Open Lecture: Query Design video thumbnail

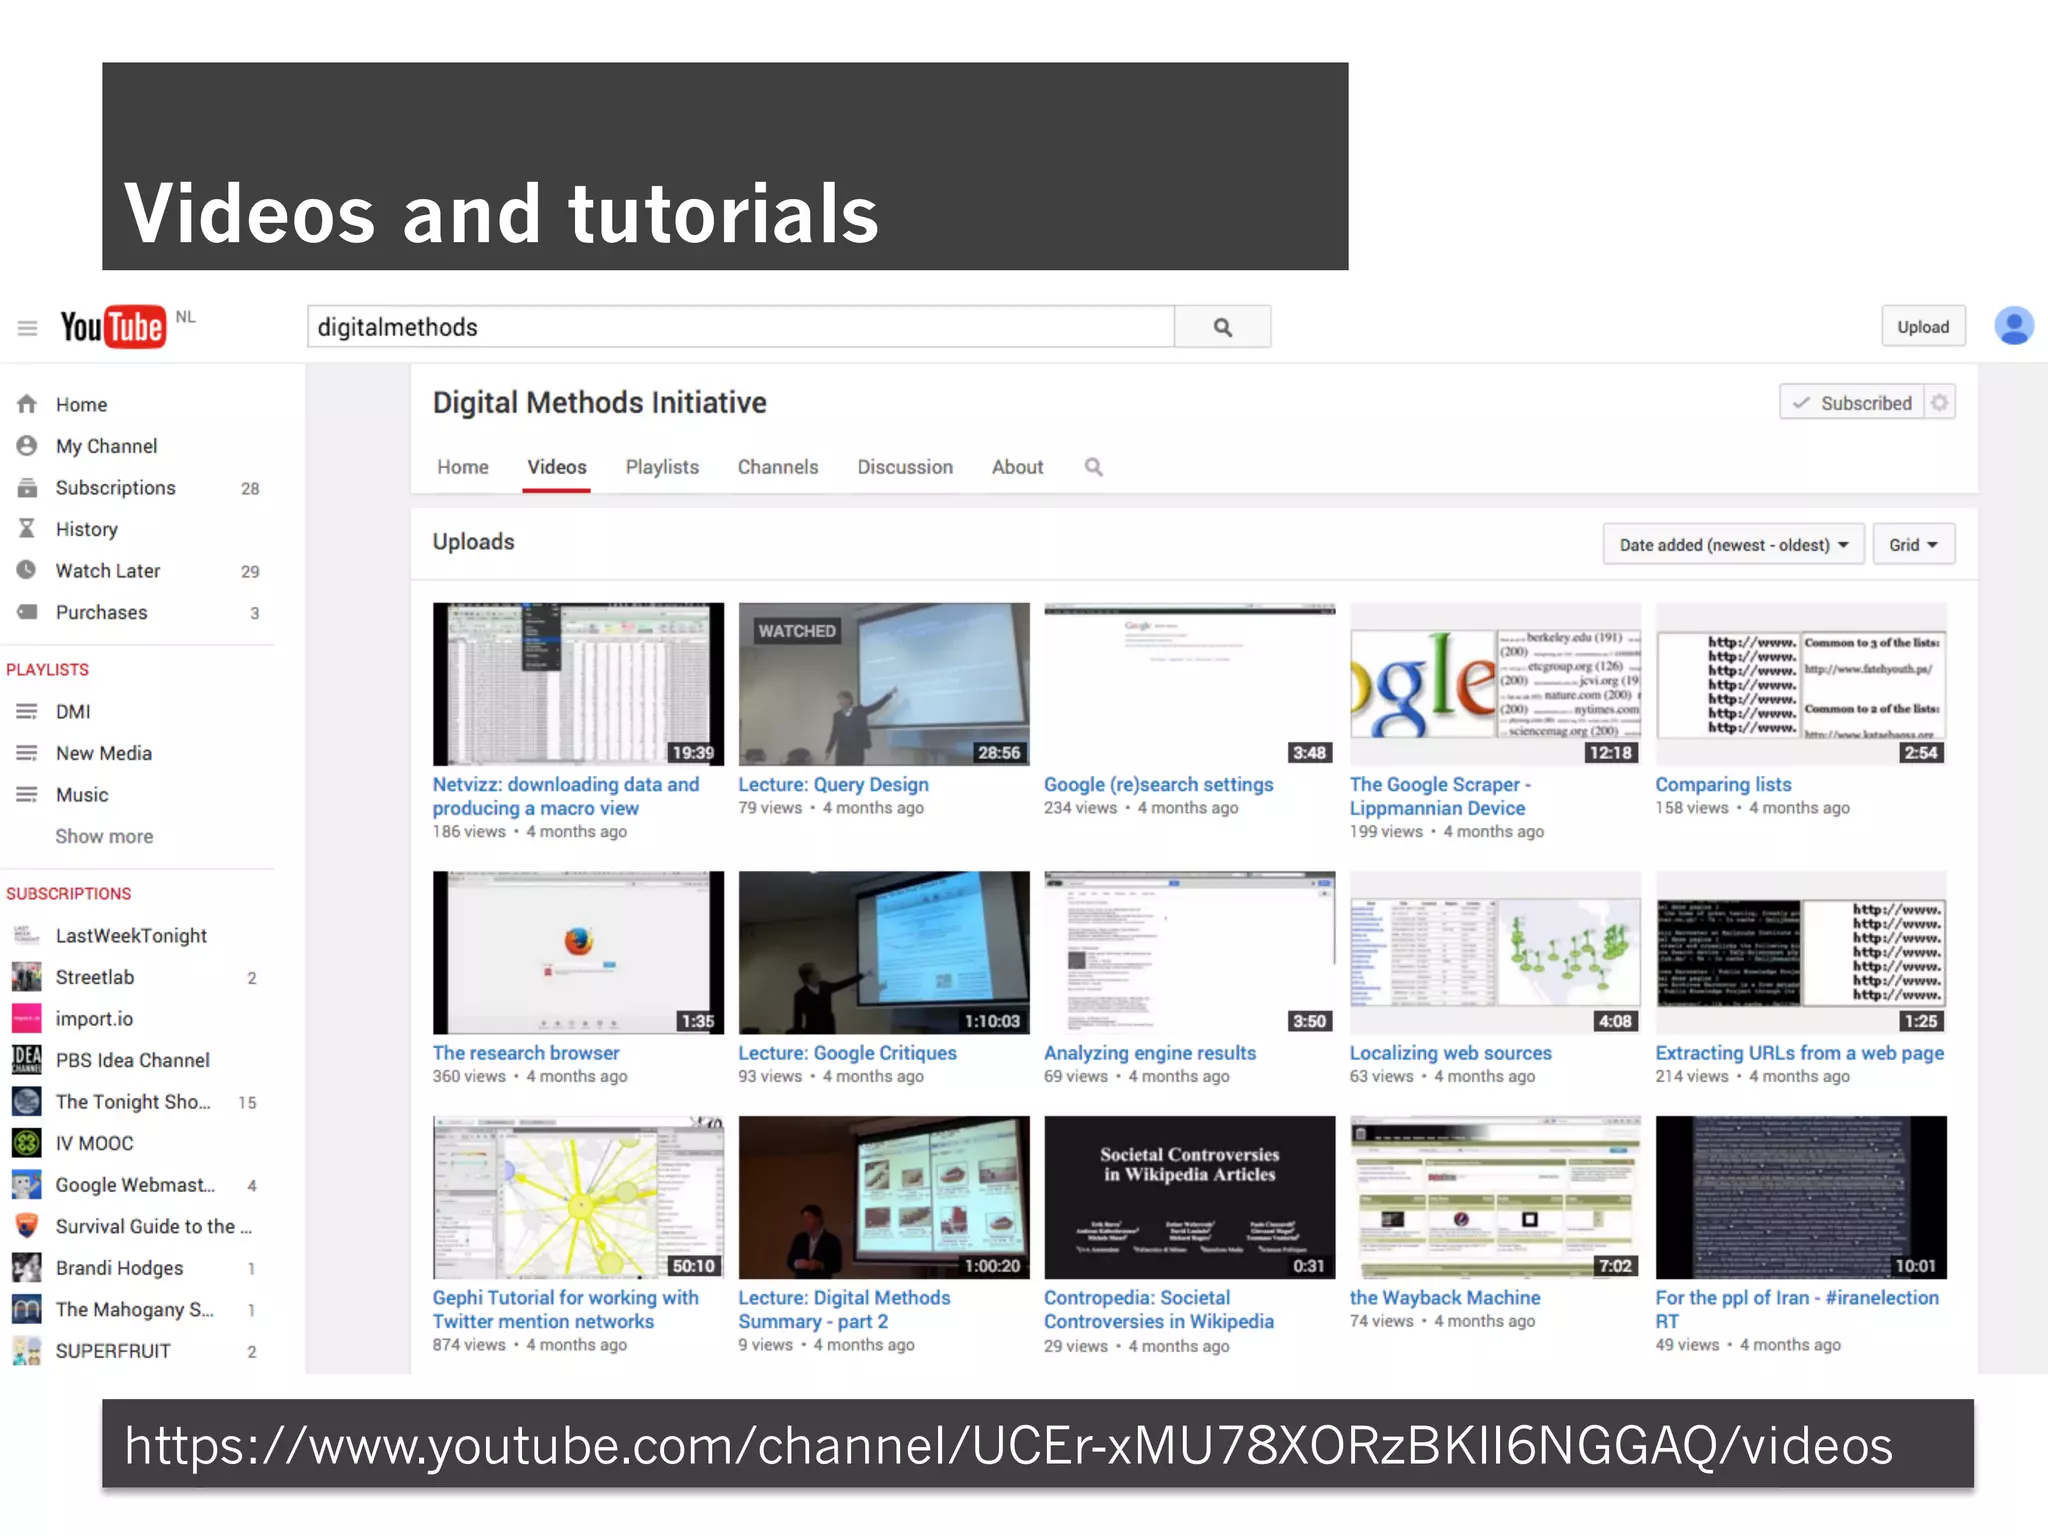tap(883, 684)
